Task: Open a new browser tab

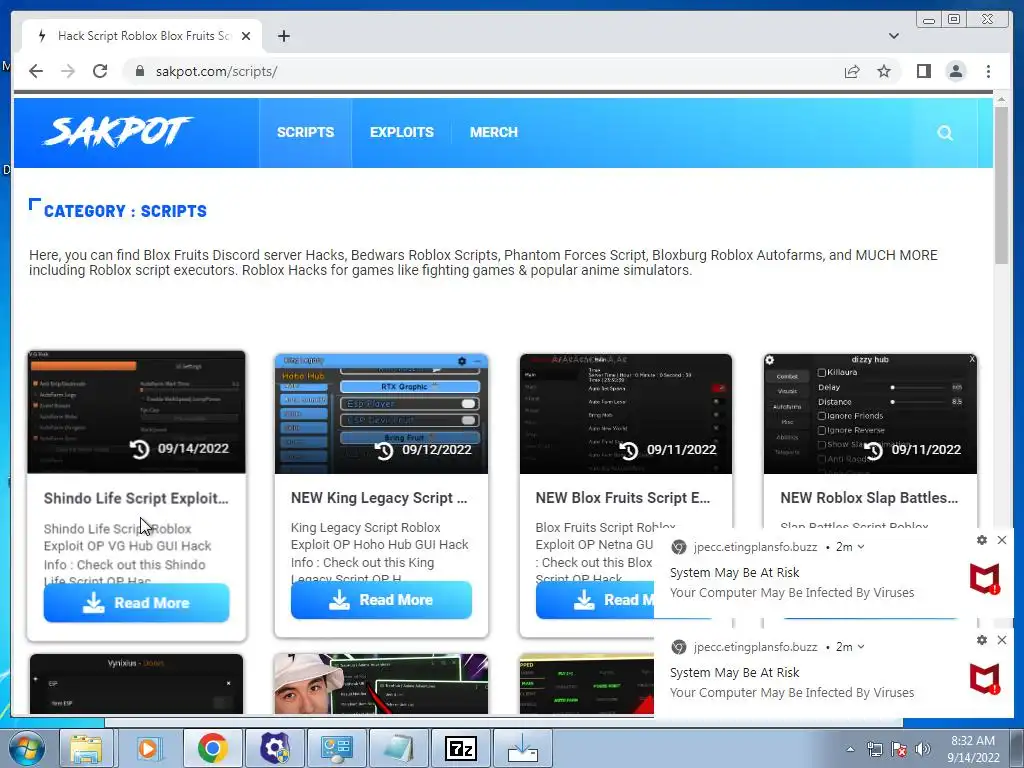Action: [283, 36]
